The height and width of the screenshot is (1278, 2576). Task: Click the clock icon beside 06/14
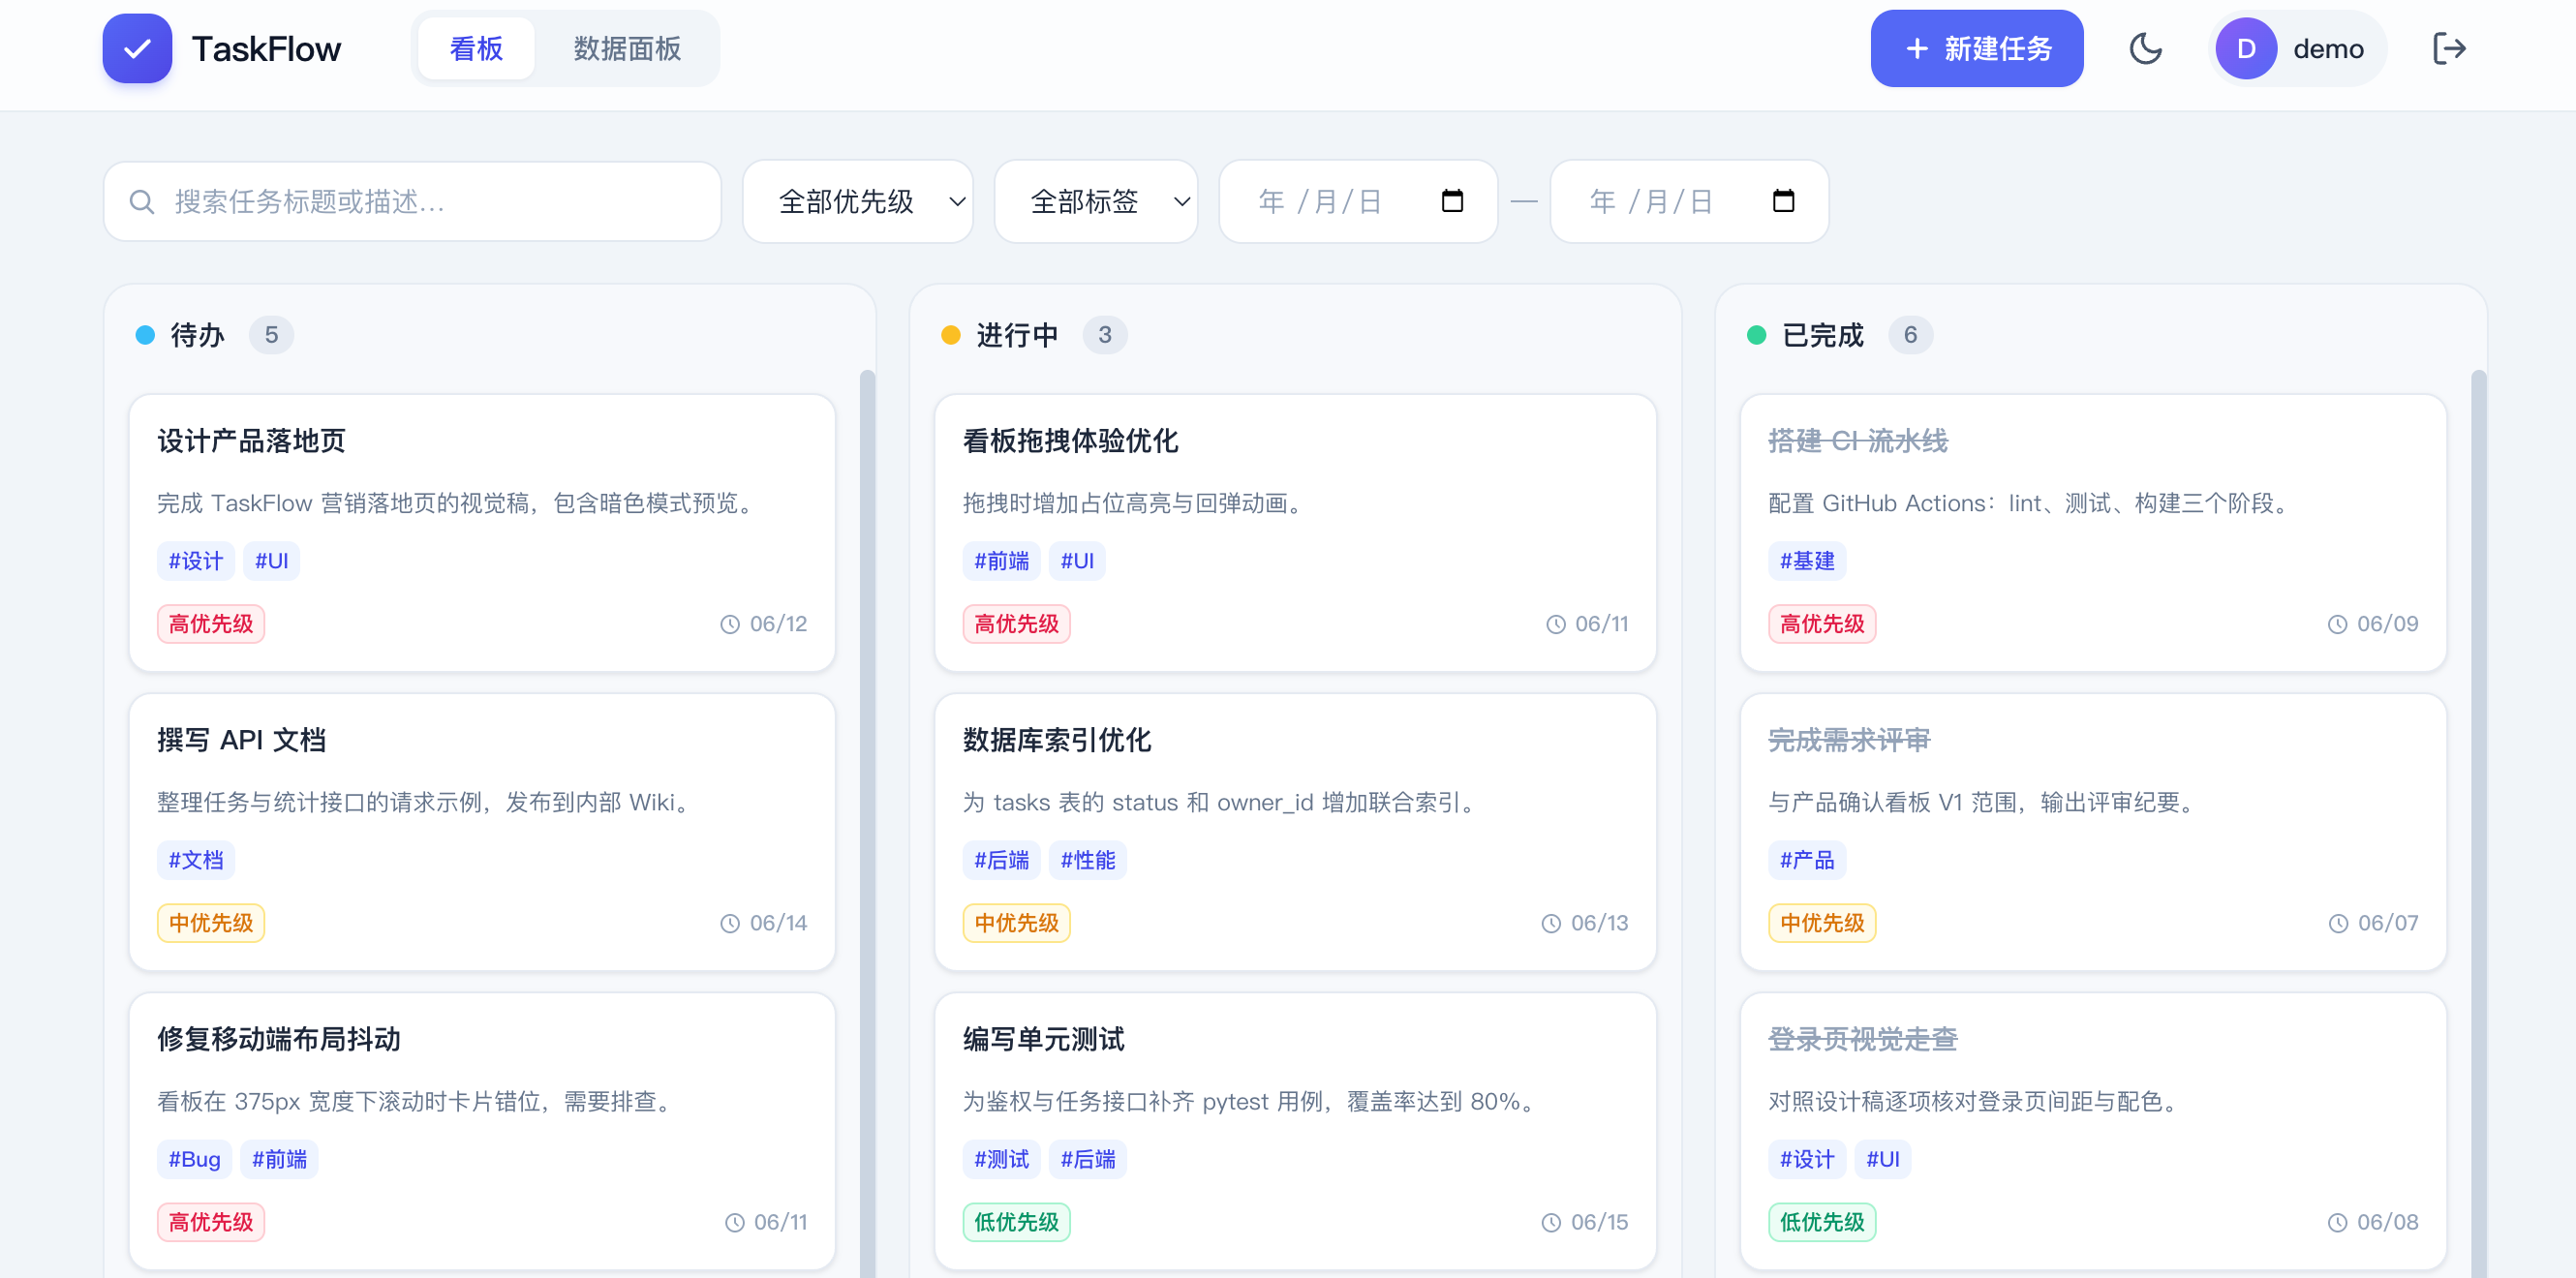click(x=730, y=923)
